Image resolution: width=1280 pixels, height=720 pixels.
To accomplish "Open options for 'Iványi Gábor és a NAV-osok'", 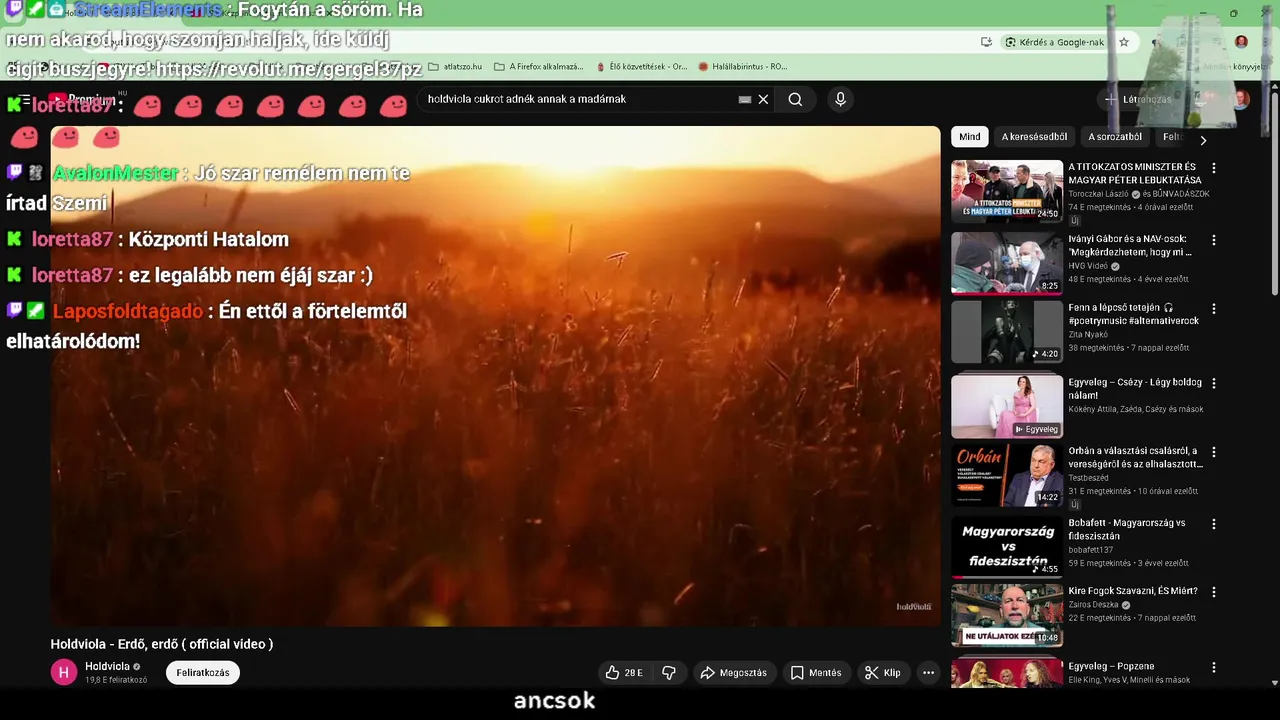I will 1214,240.
